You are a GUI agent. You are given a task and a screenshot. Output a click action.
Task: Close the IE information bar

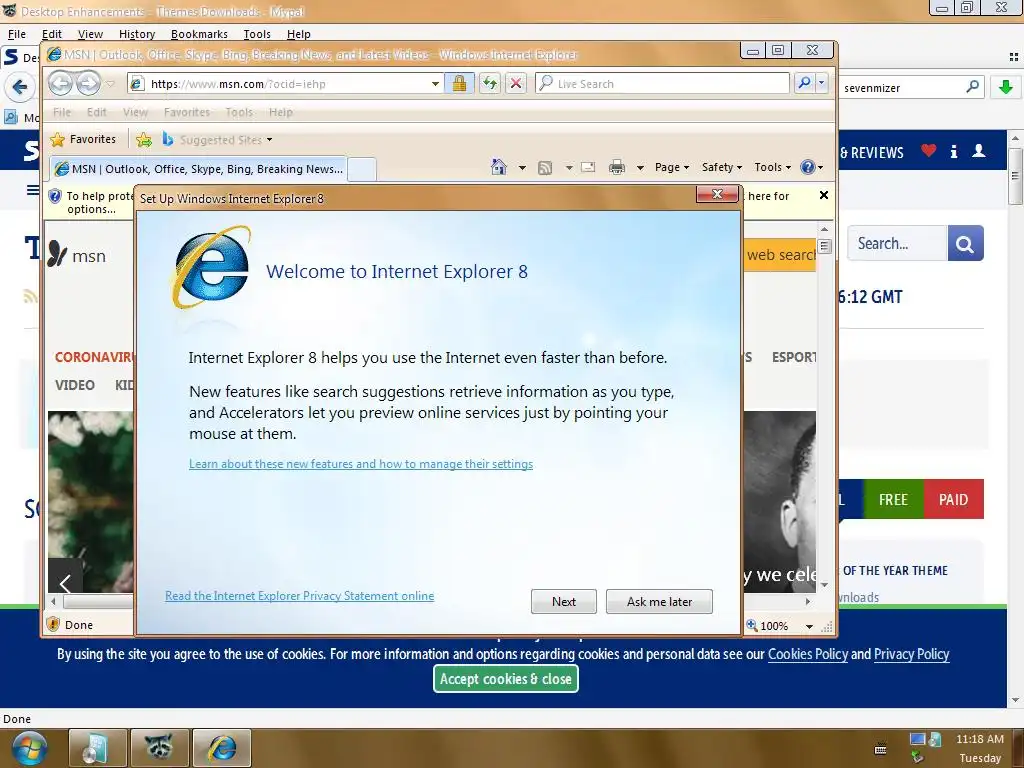824,195
